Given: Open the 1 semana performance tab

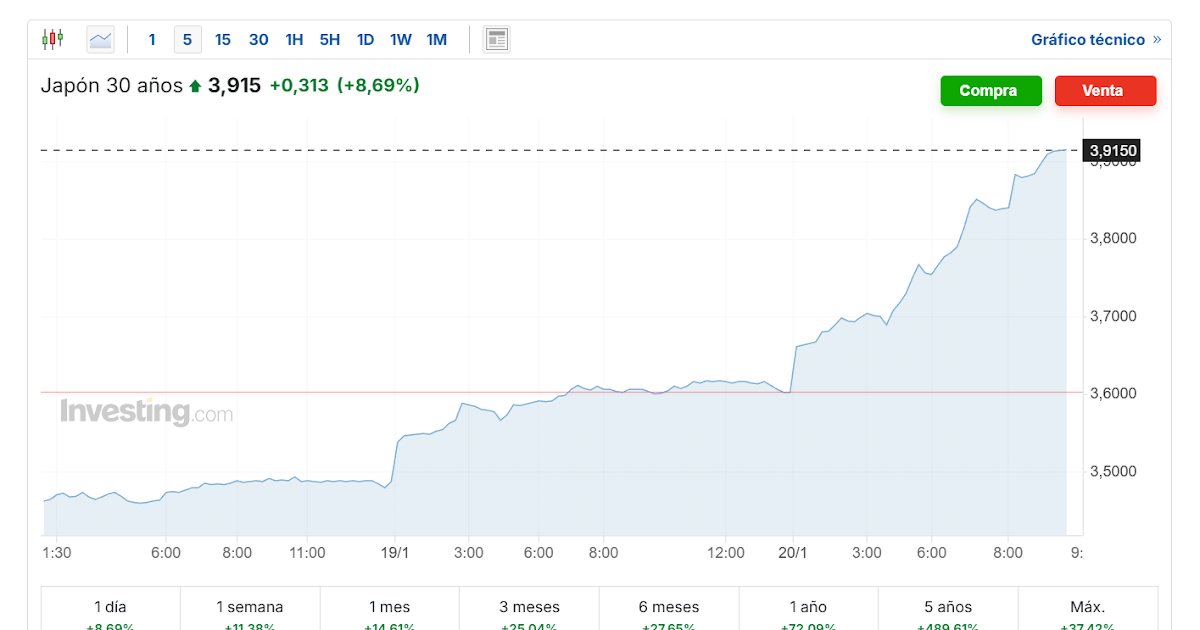Looking at the screenshot, I should (250, 607).
